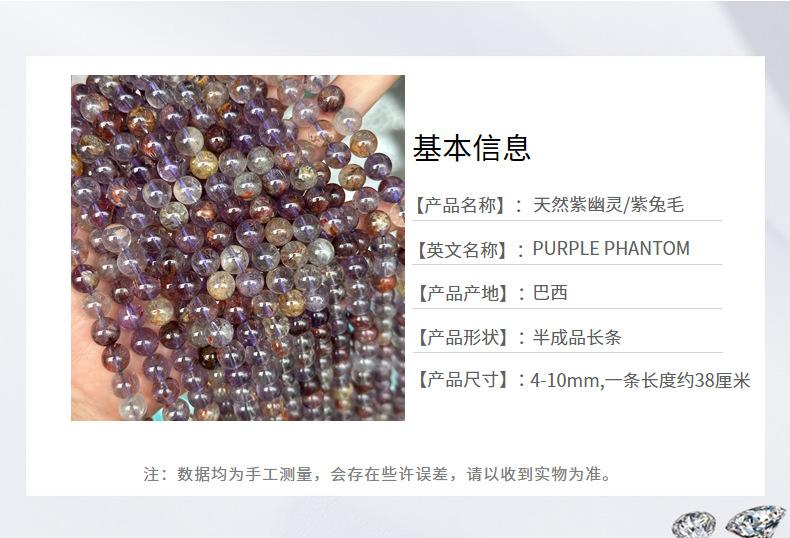Click the 基本信息 heading
790x538 pixels.
pos(472,148)
